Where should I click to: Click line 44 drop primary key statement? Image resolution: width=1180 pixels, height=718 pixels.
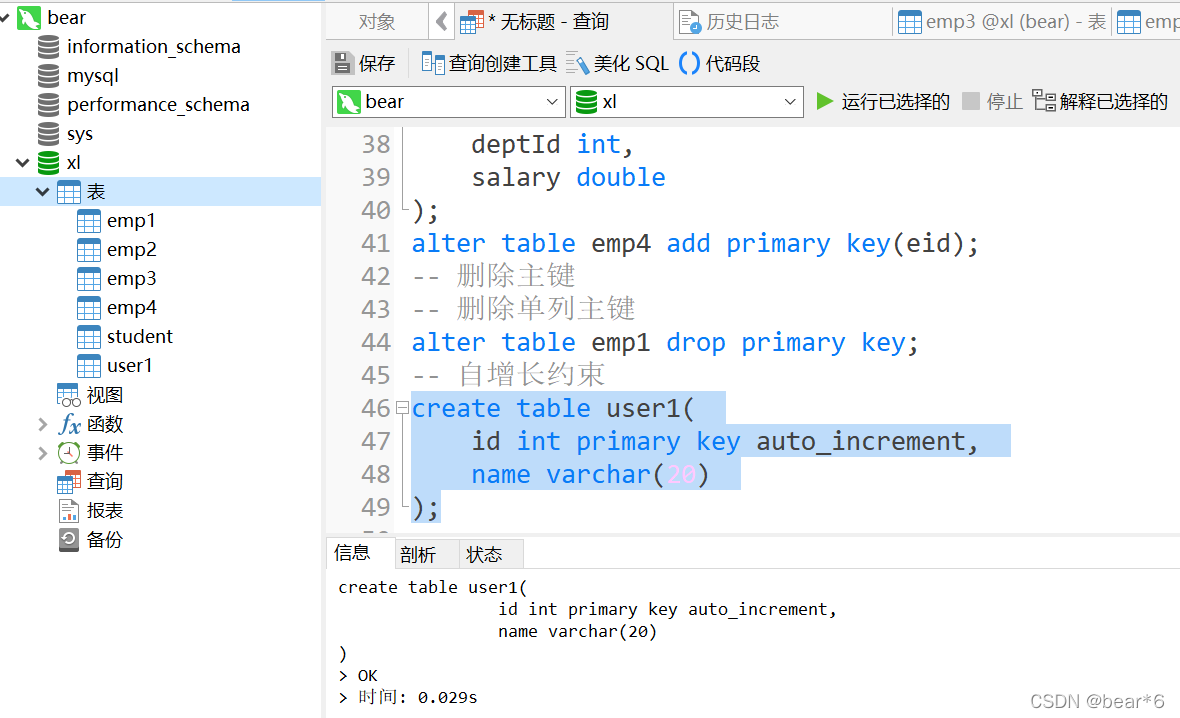click(665, 342)
